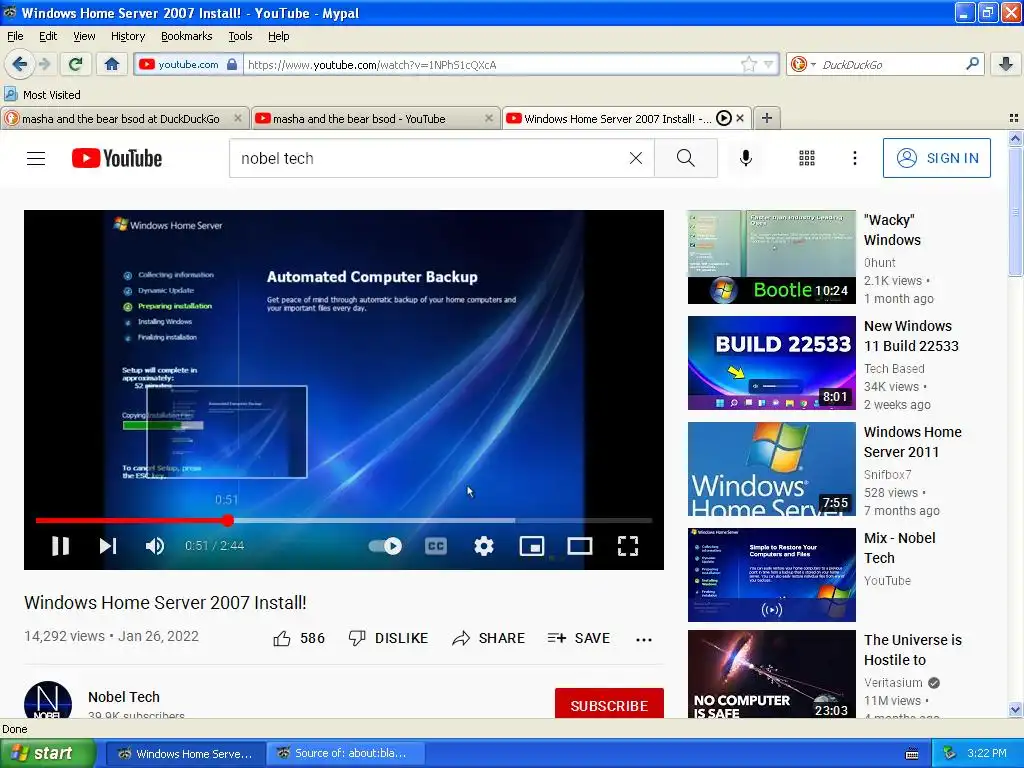The height and width of the screenshot is (768, 1024).
Task: Open the browser home page
Action: pos(112,64)
